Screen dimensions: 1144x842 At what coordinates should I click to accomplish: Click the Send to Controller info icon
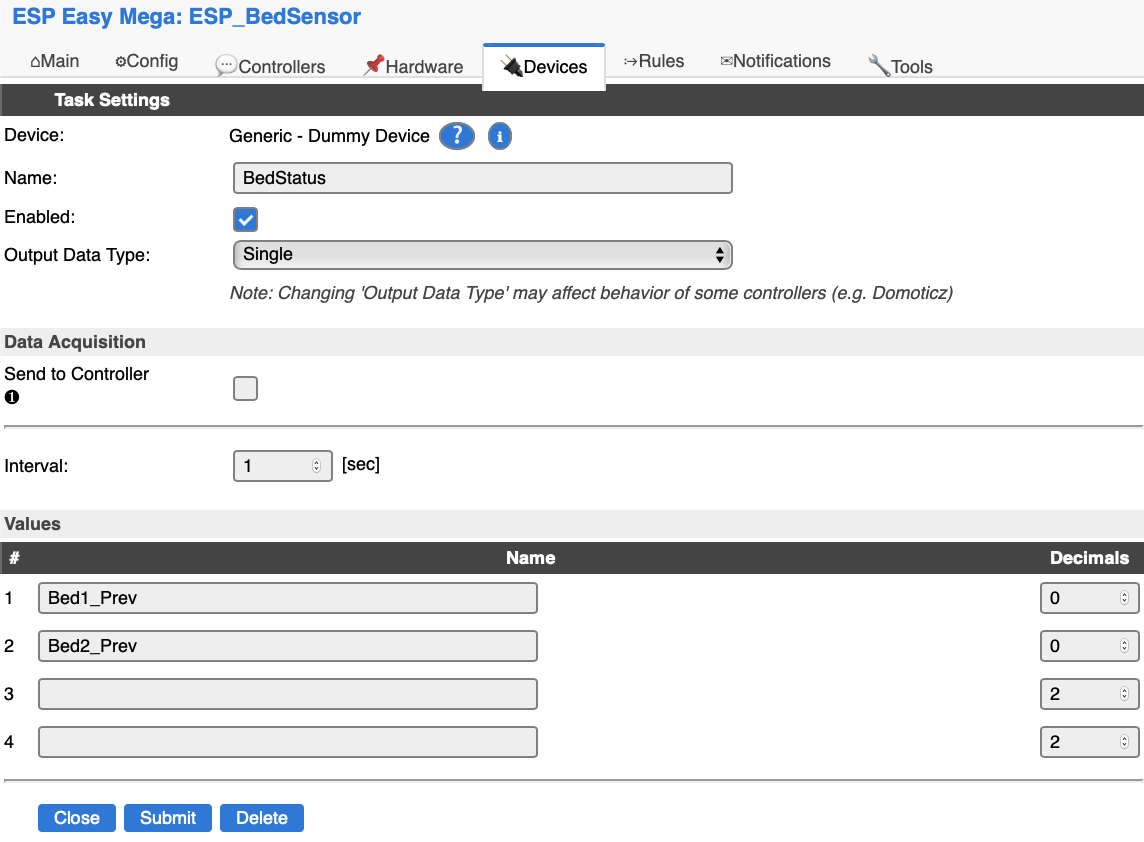pyautogui.click(x=12, y=397)
